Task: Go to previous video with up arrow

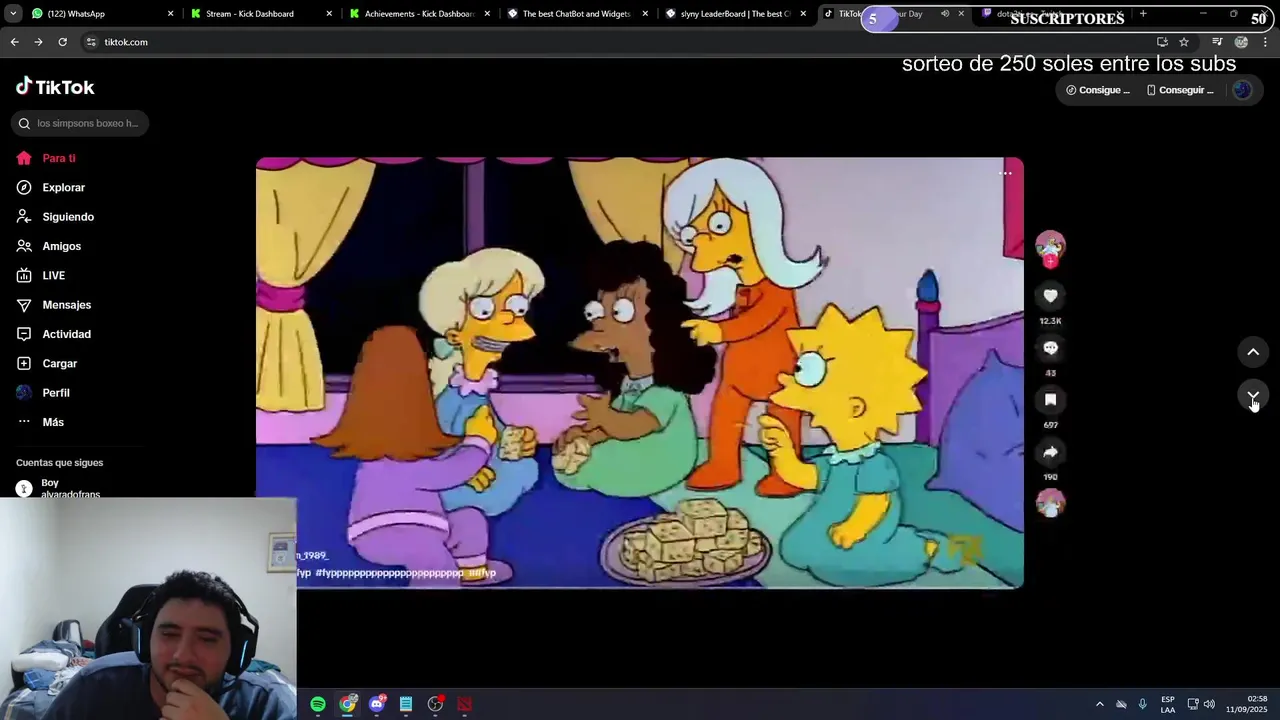Action: tap(1253, 352)
